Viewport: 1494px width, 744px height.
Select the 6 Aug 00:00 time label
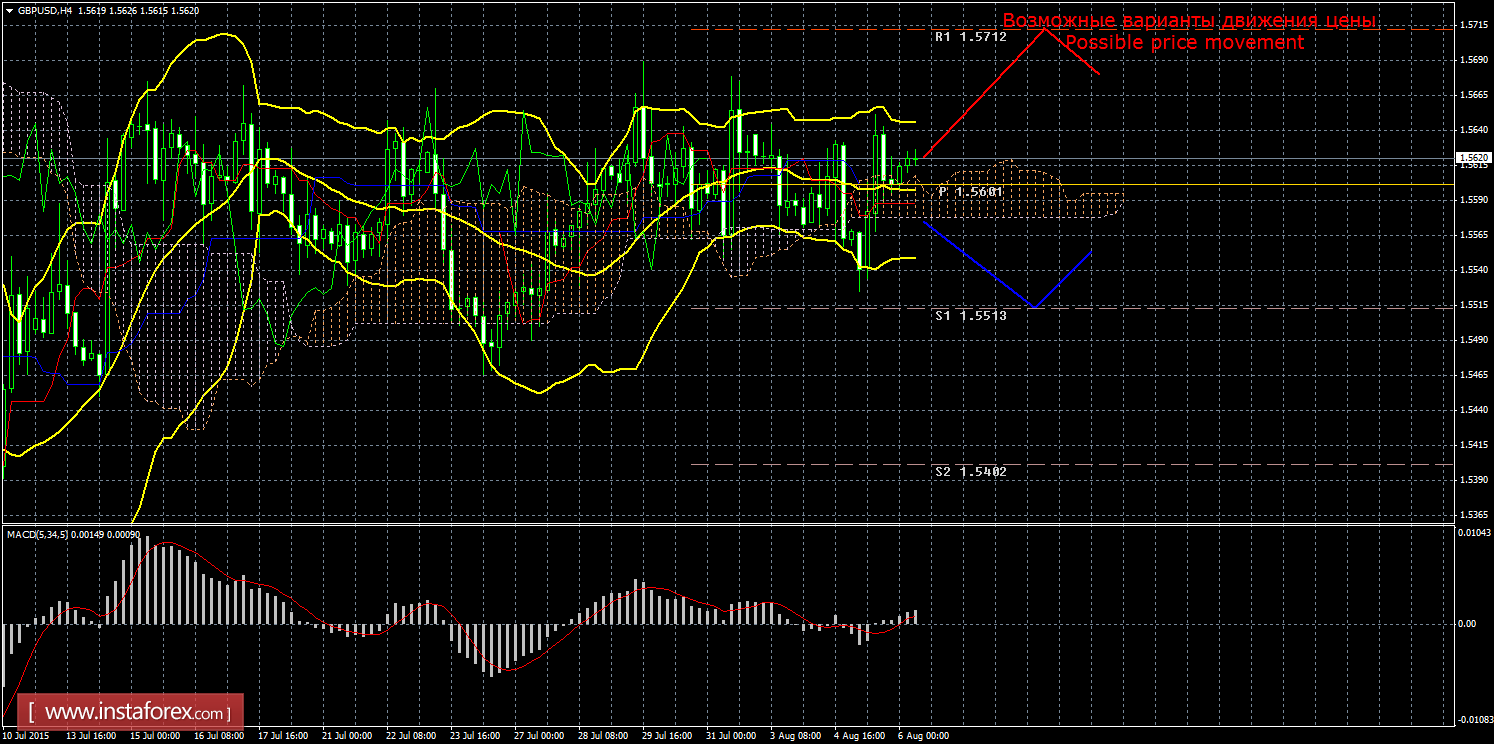pos(922,736)
